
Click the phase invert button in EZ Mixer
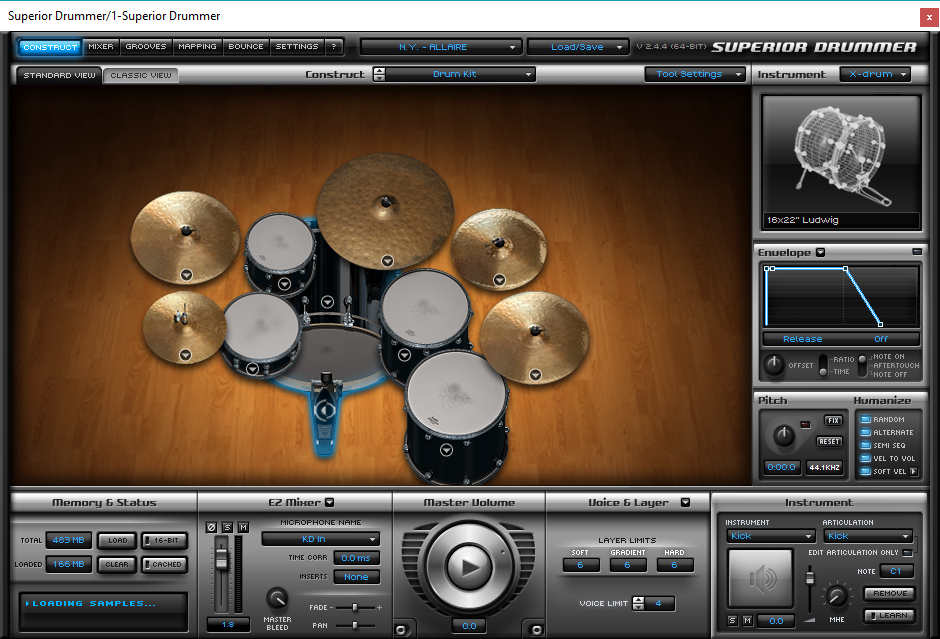click(211, 527)
